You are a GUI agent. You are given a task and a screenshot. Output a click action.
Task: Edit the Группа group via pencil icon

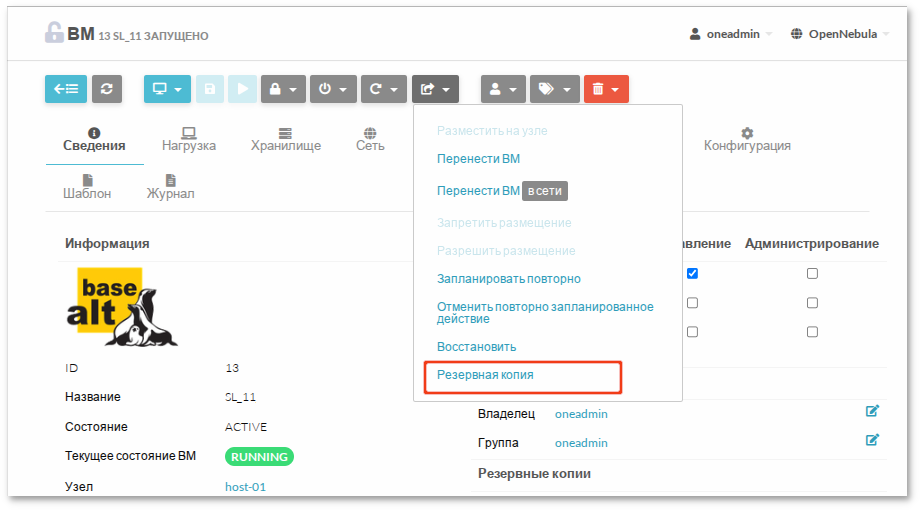(872, 440)
